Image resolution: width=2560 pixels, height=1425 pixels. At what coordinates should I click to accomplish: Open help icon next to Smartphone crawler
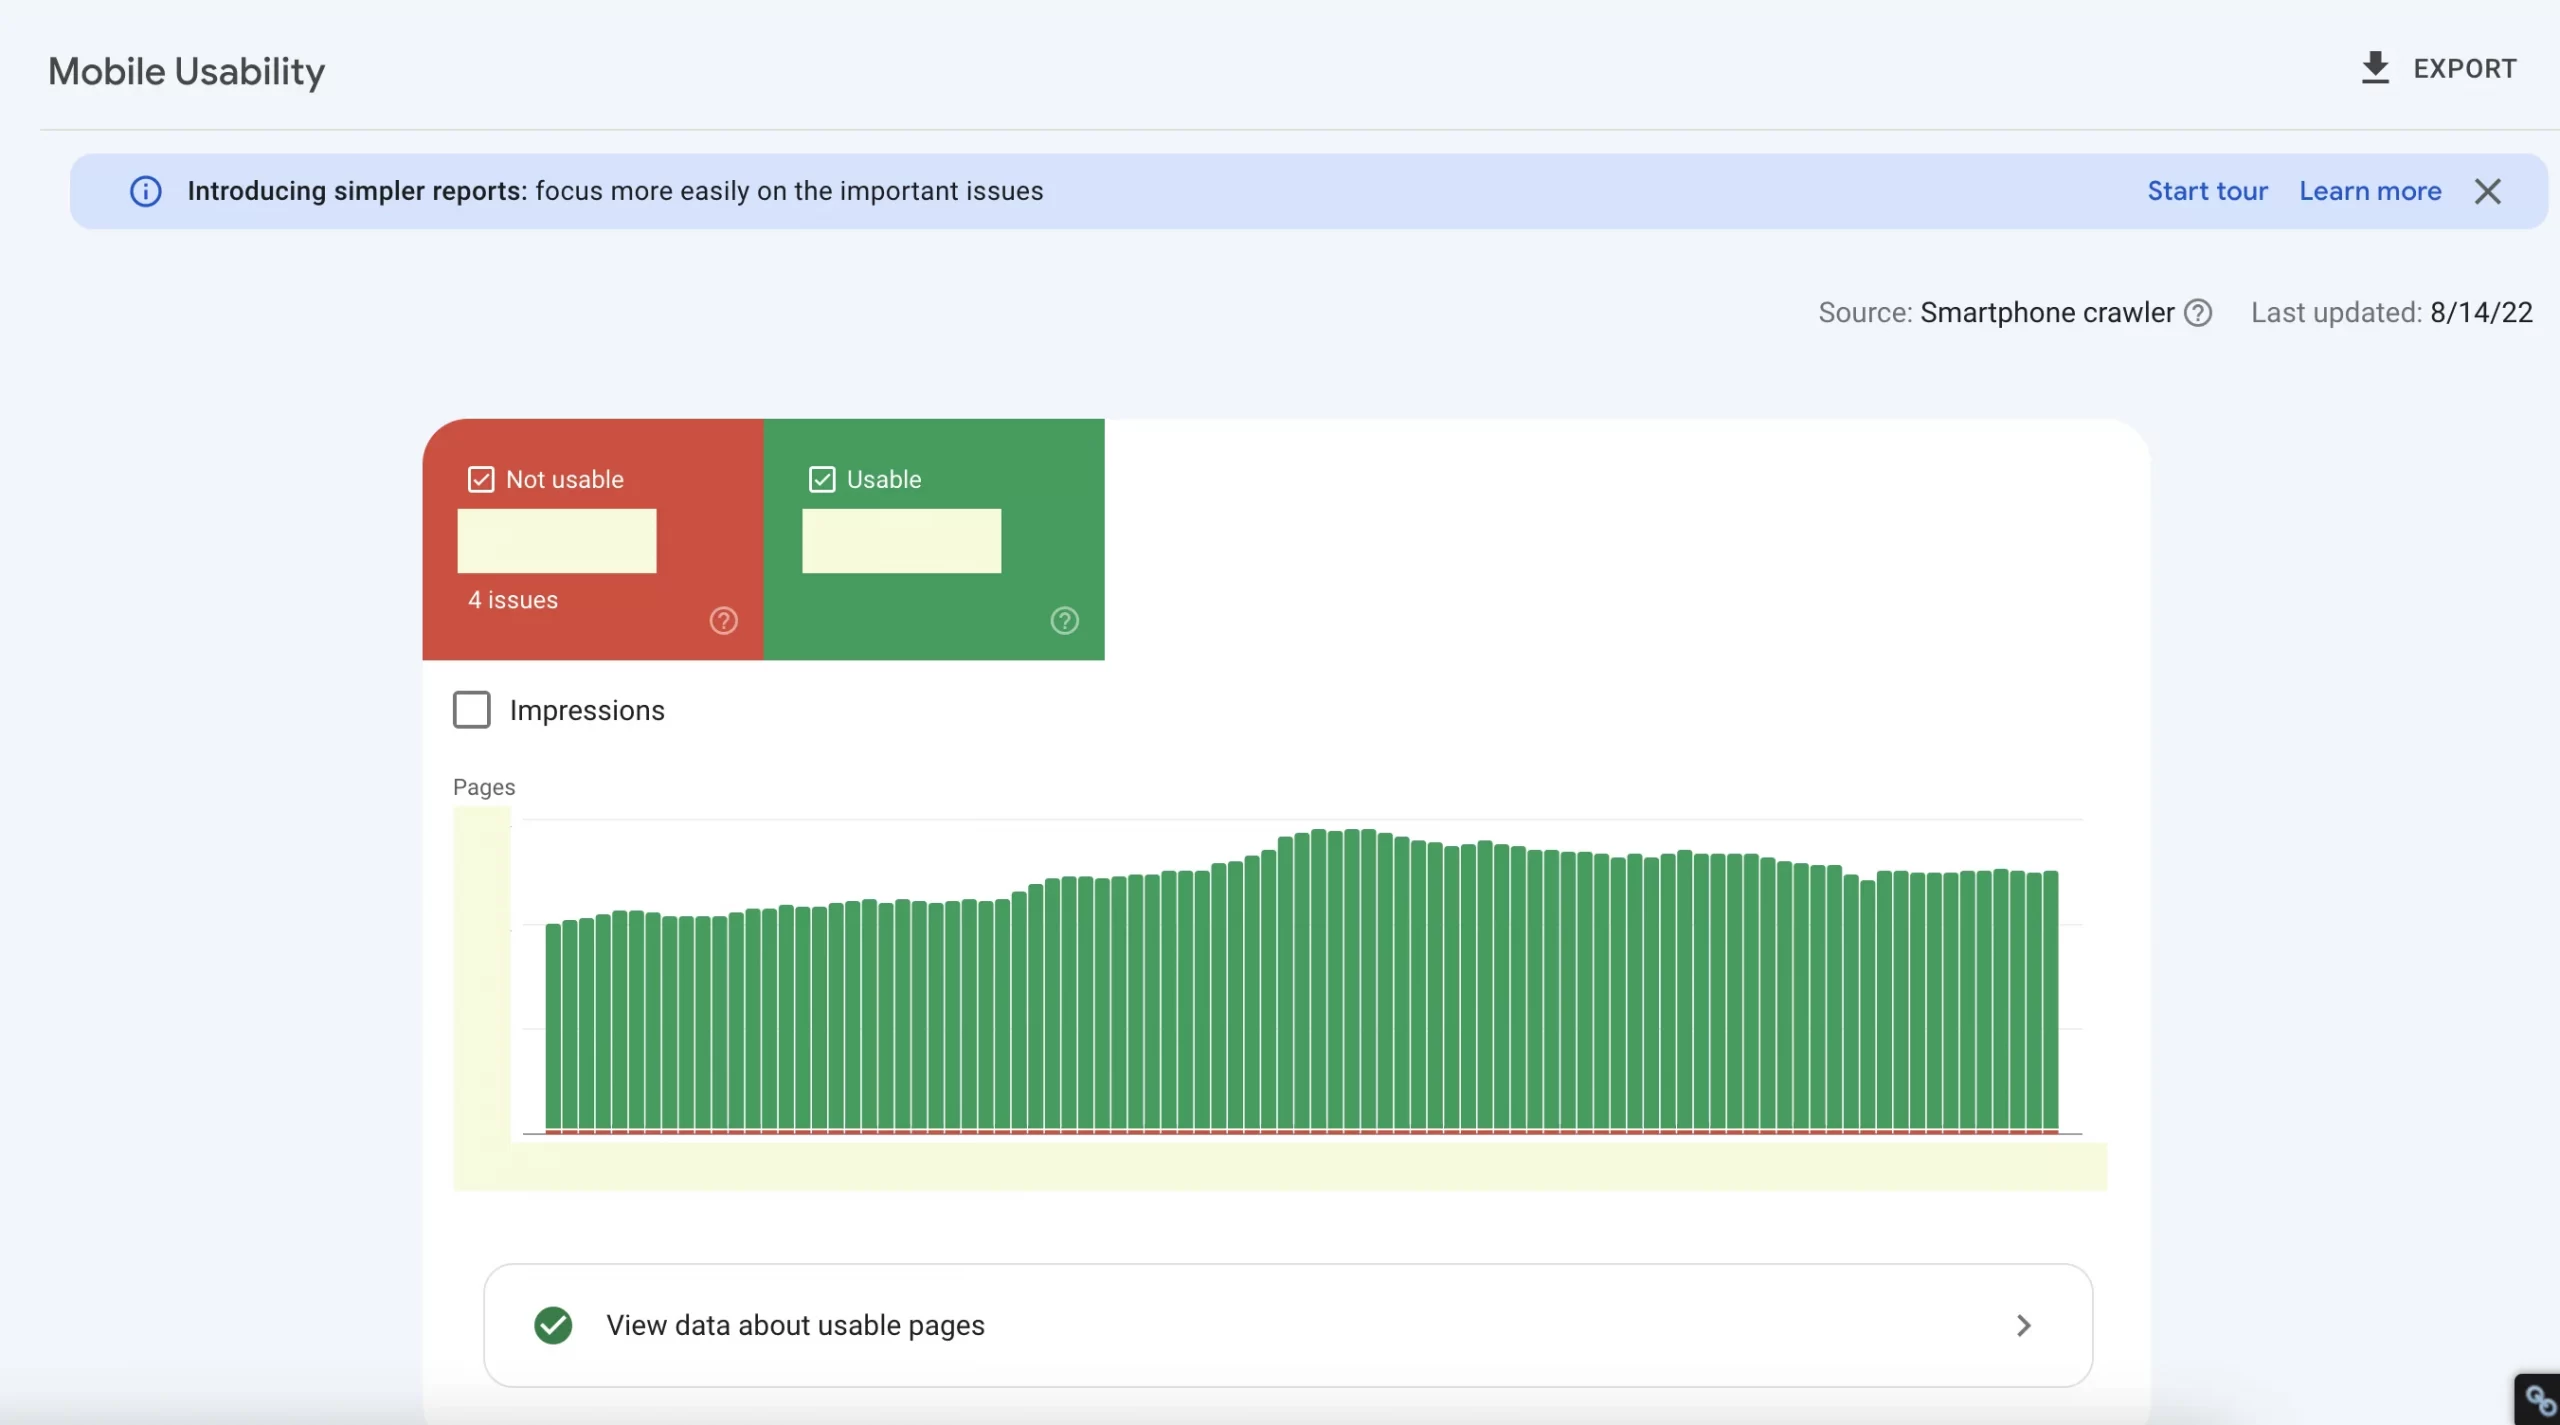tap(2198, 313)
